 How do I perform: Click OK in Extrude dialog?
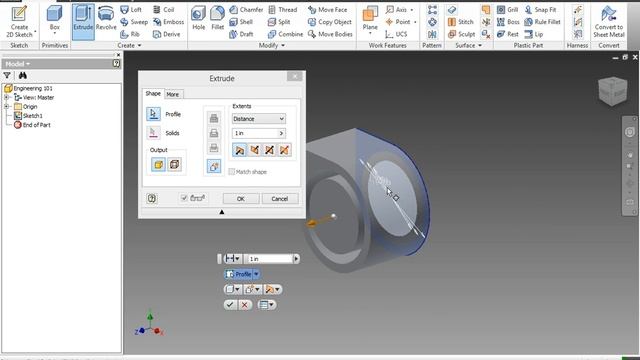click(x=241, y=199)
